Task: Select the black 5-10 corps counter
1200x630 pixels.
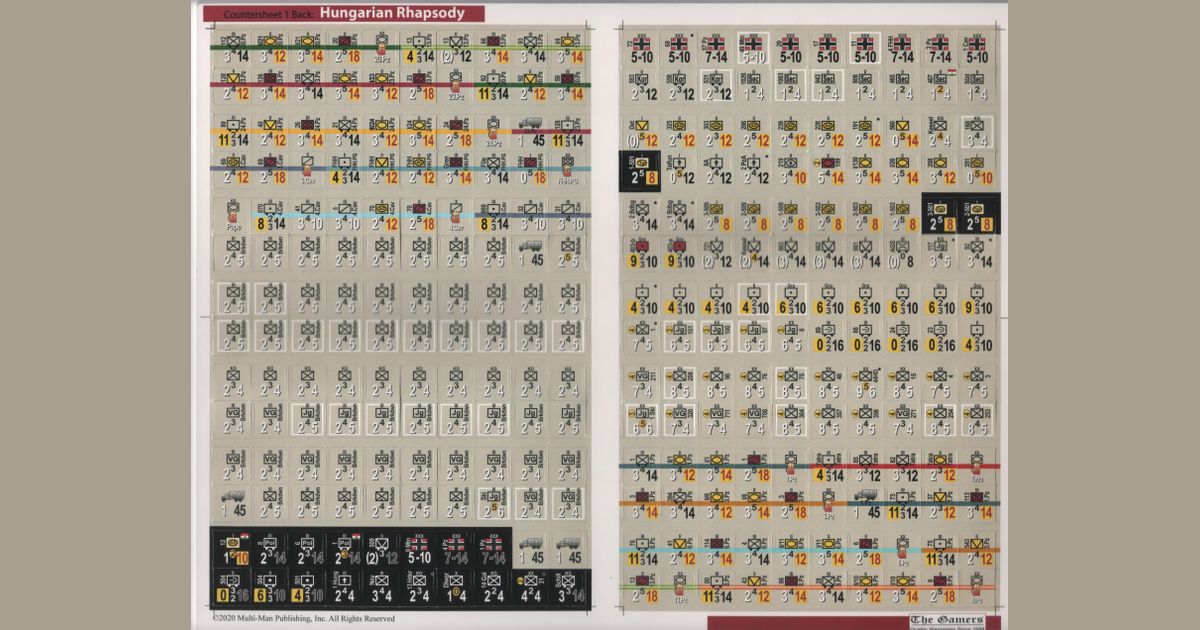Action: (419, 547)
